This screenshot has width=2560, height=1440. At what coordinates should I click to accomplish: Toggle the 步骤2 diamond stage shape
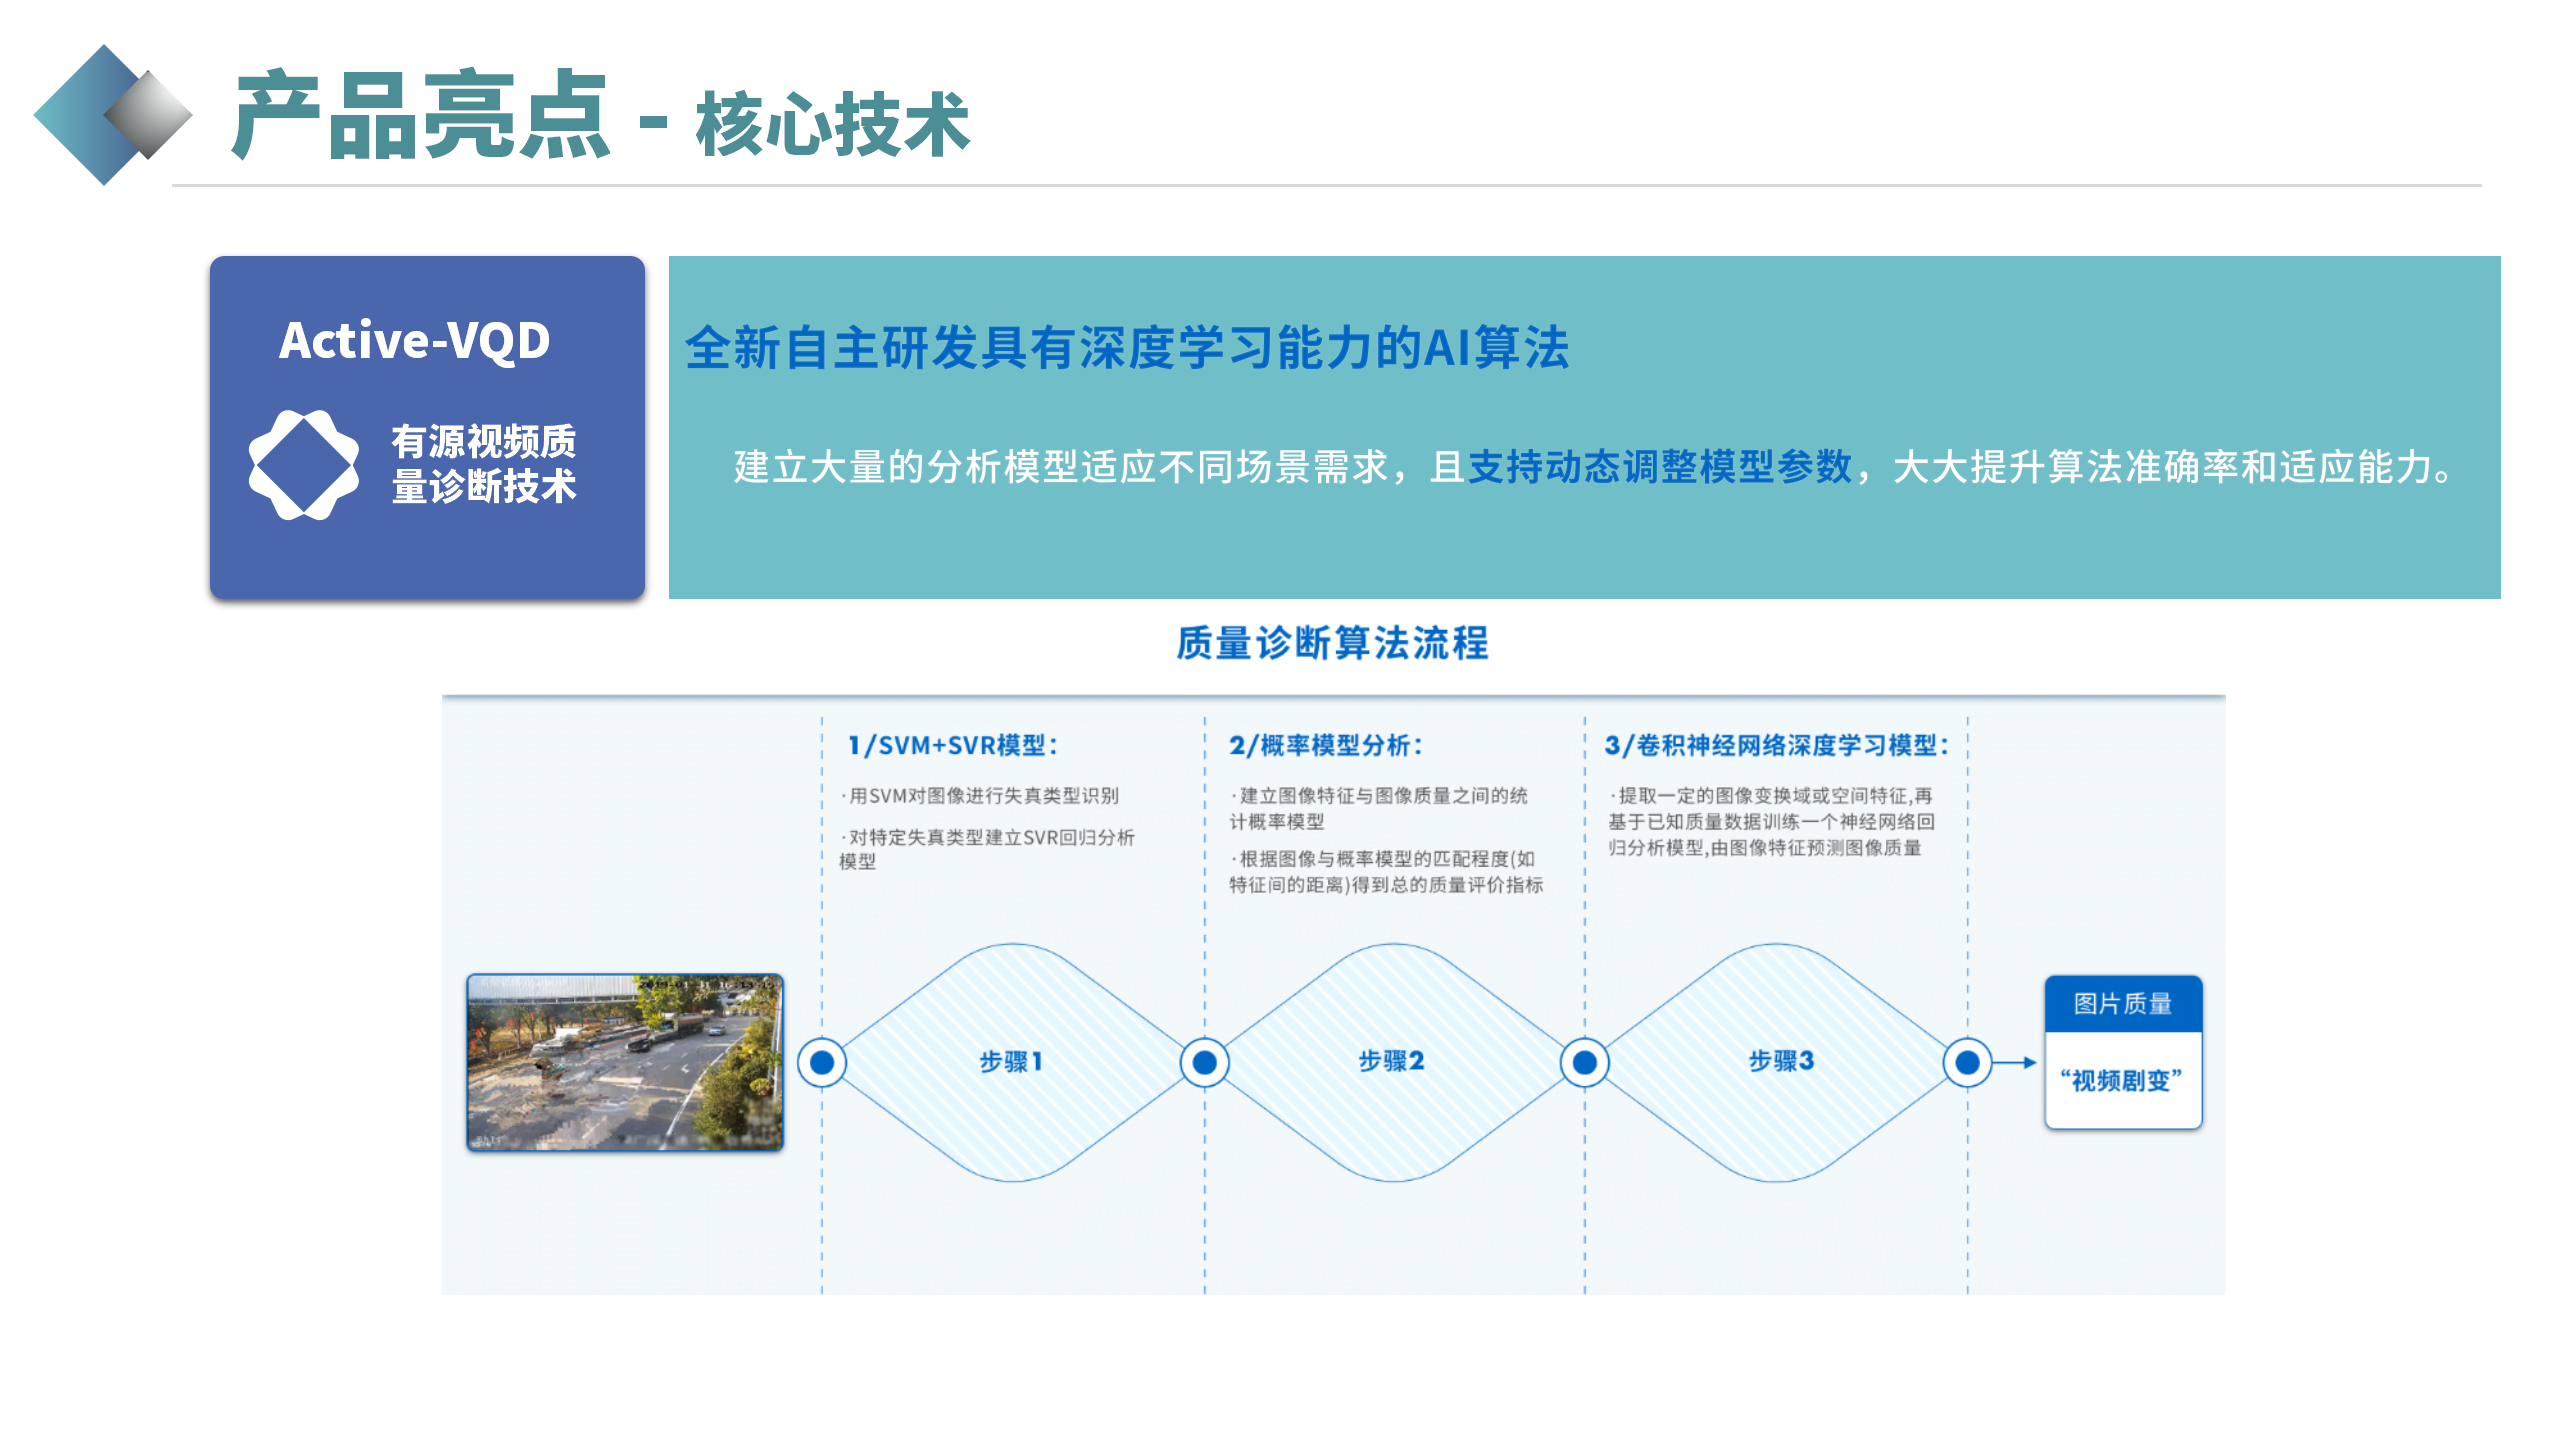pyautogui.click(x=1393, y=1063)
